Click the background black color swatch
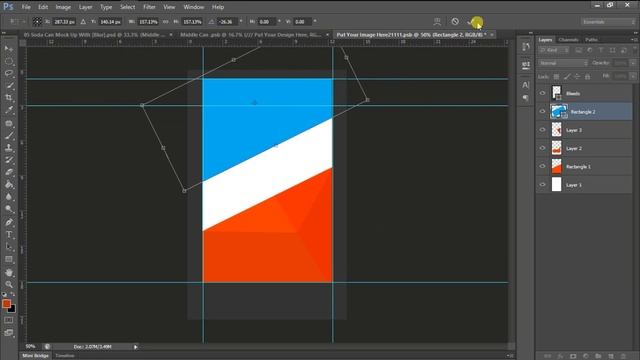Image resolution: width=640 pixels, height=360 pixels. click(12, 309)
